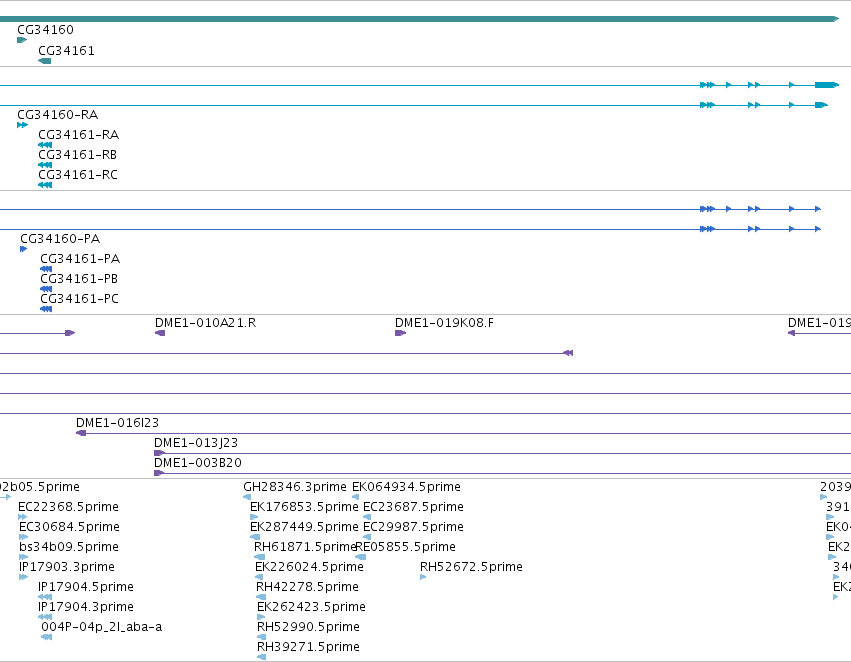Click the RH52990.5prime EST label

pyautogui.click(x=308, y=628)
